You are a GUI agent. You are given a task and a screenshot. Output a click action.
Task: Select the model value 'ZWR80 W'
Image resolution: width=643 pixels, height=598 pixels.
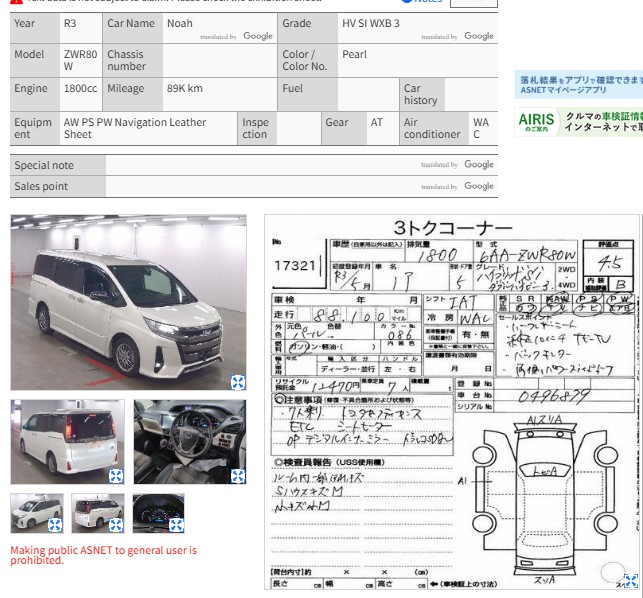tap(80, 60)
